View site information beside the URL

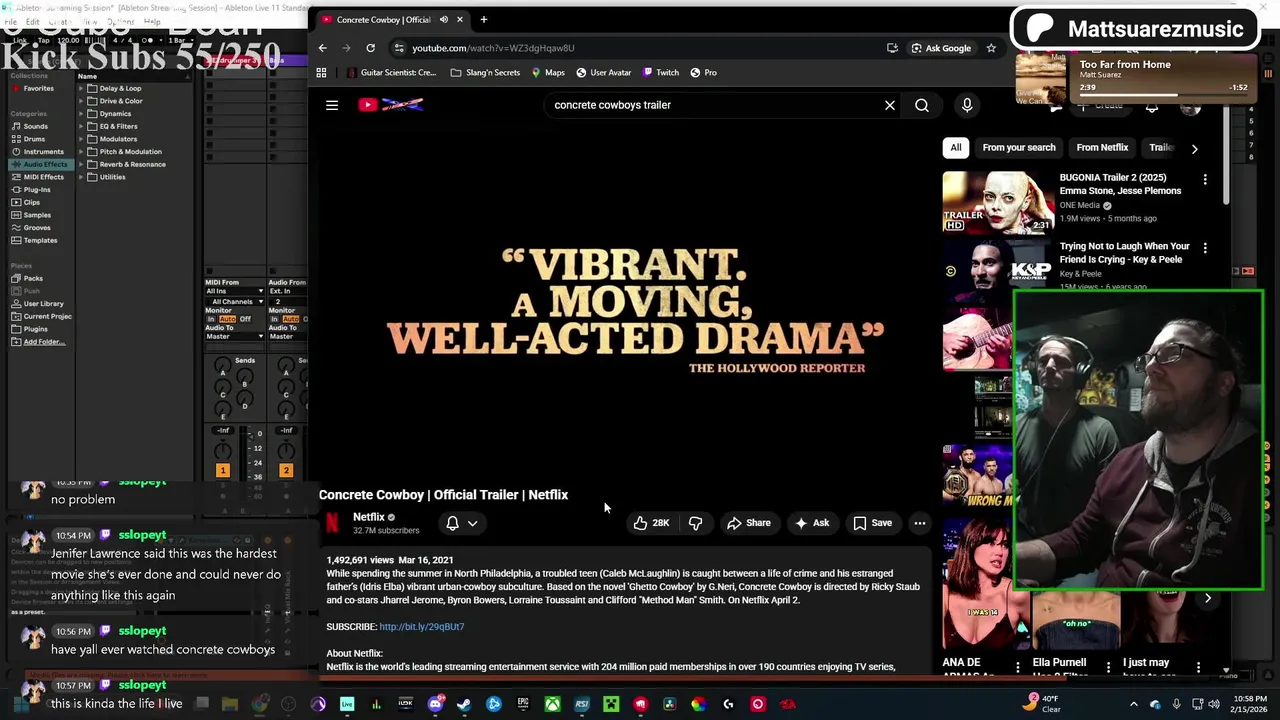399,48
